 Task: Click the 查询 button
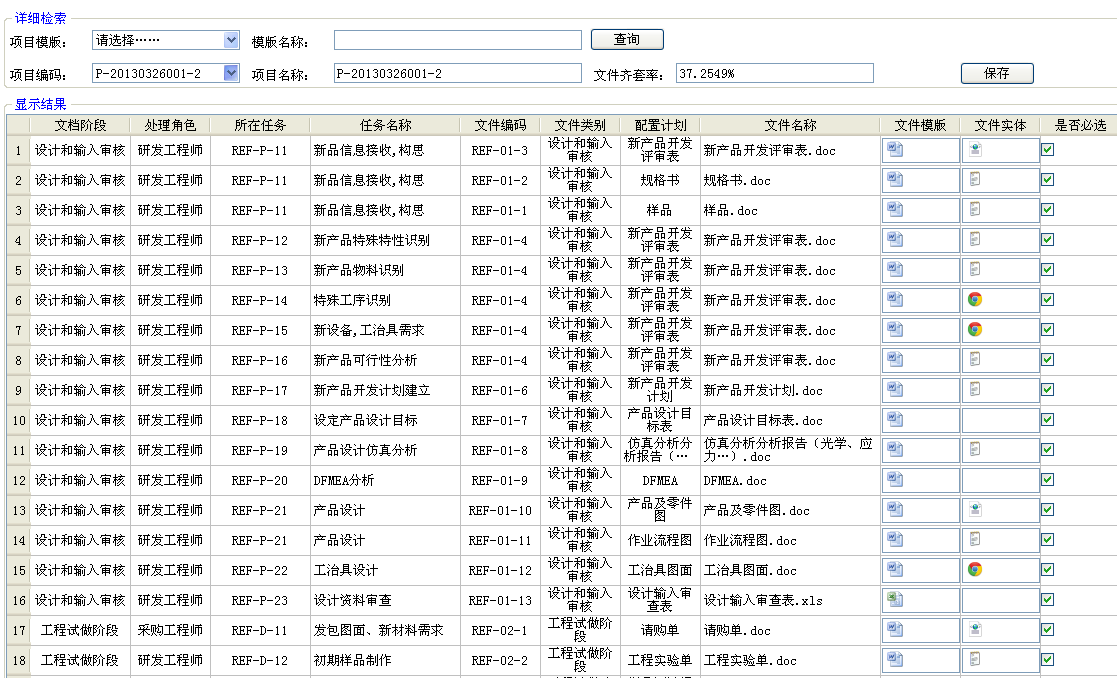[627, 39]
